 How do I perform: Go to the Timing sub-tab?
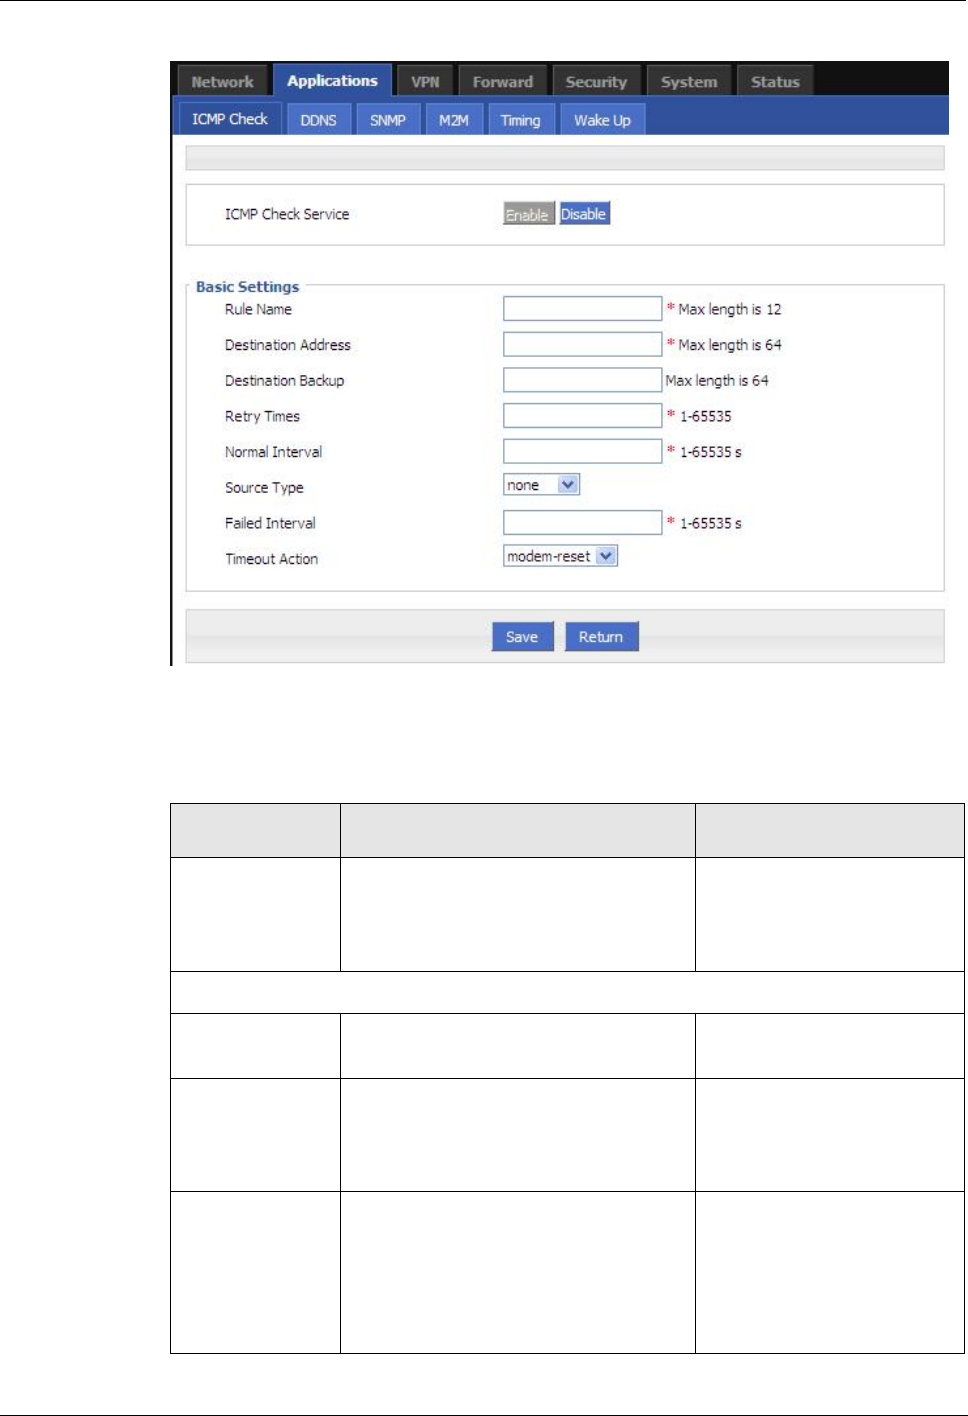(520, 120)
